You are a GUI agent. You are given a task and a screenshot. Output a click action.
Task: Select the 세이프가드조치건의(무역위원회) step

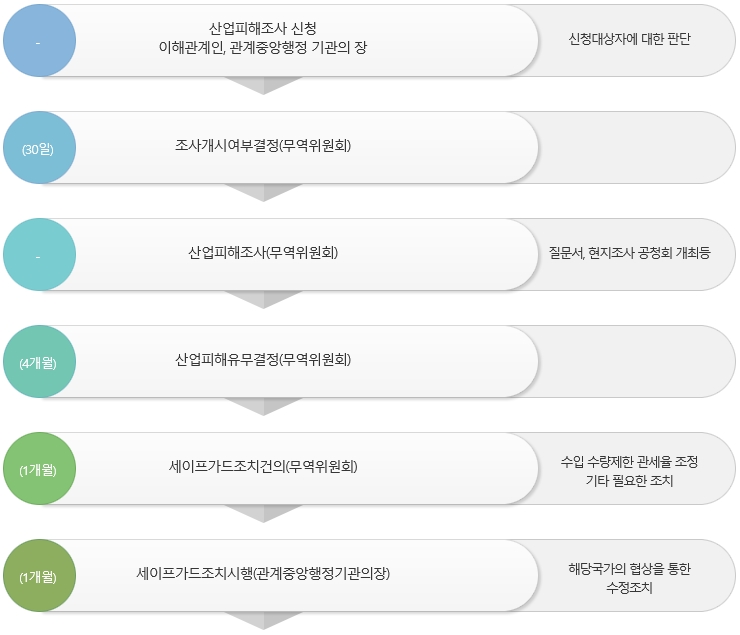263,467
